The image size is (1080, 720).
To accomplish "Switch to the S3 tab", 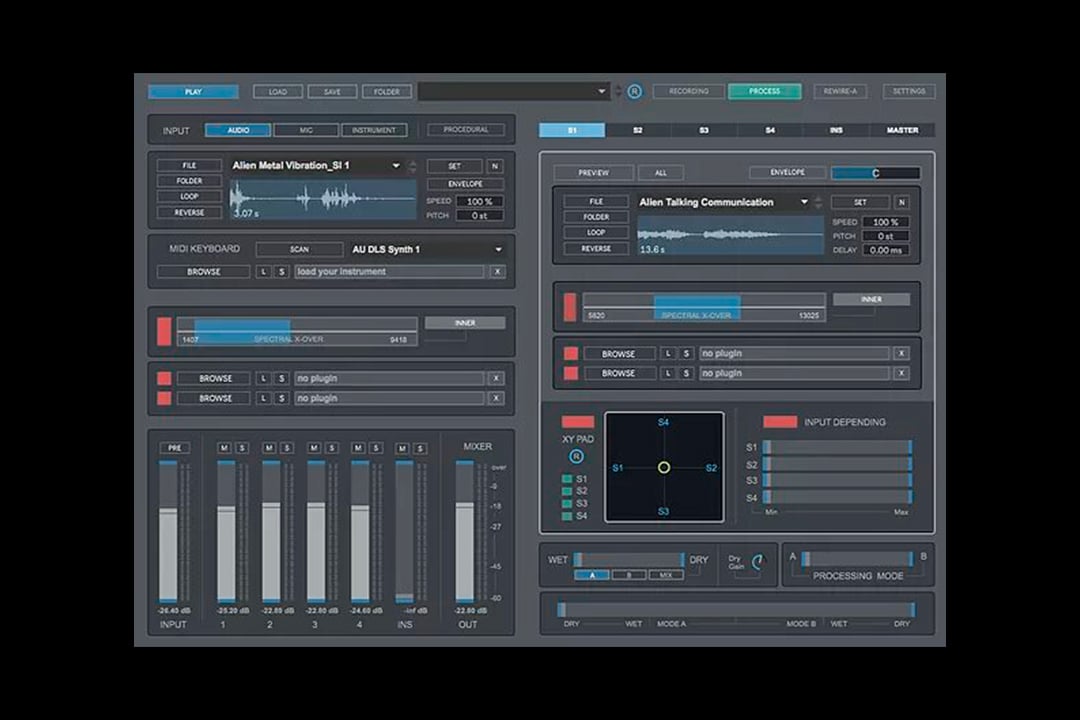I will tap(704, 130).
